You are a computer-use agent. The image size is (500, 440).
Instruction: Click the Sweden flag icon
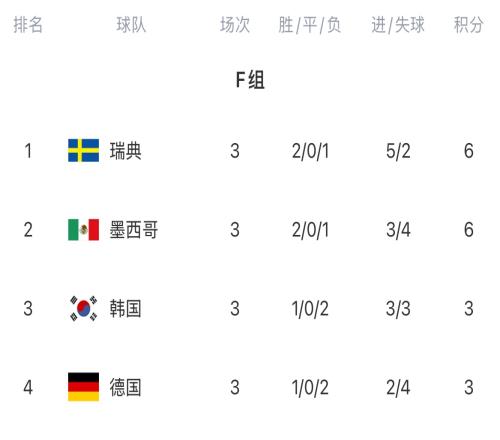tap(83, 150)
